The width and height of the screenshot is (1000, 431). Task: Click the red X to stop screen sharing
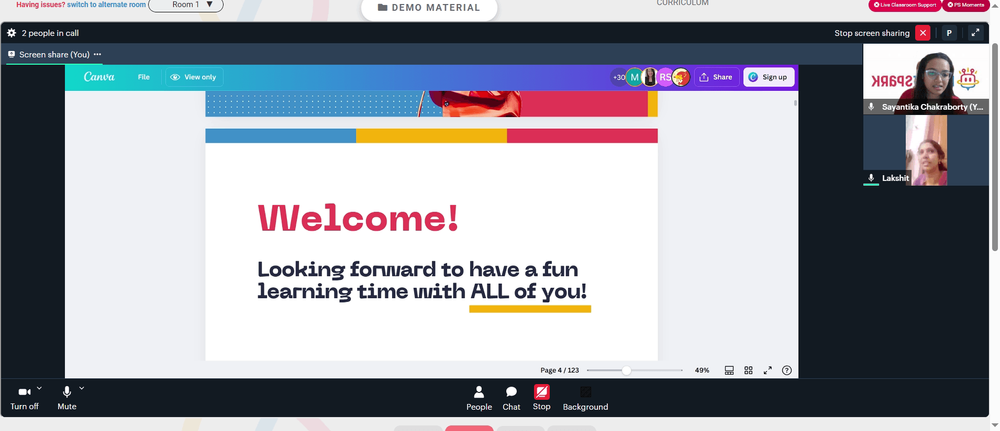[x=922, y=33]
